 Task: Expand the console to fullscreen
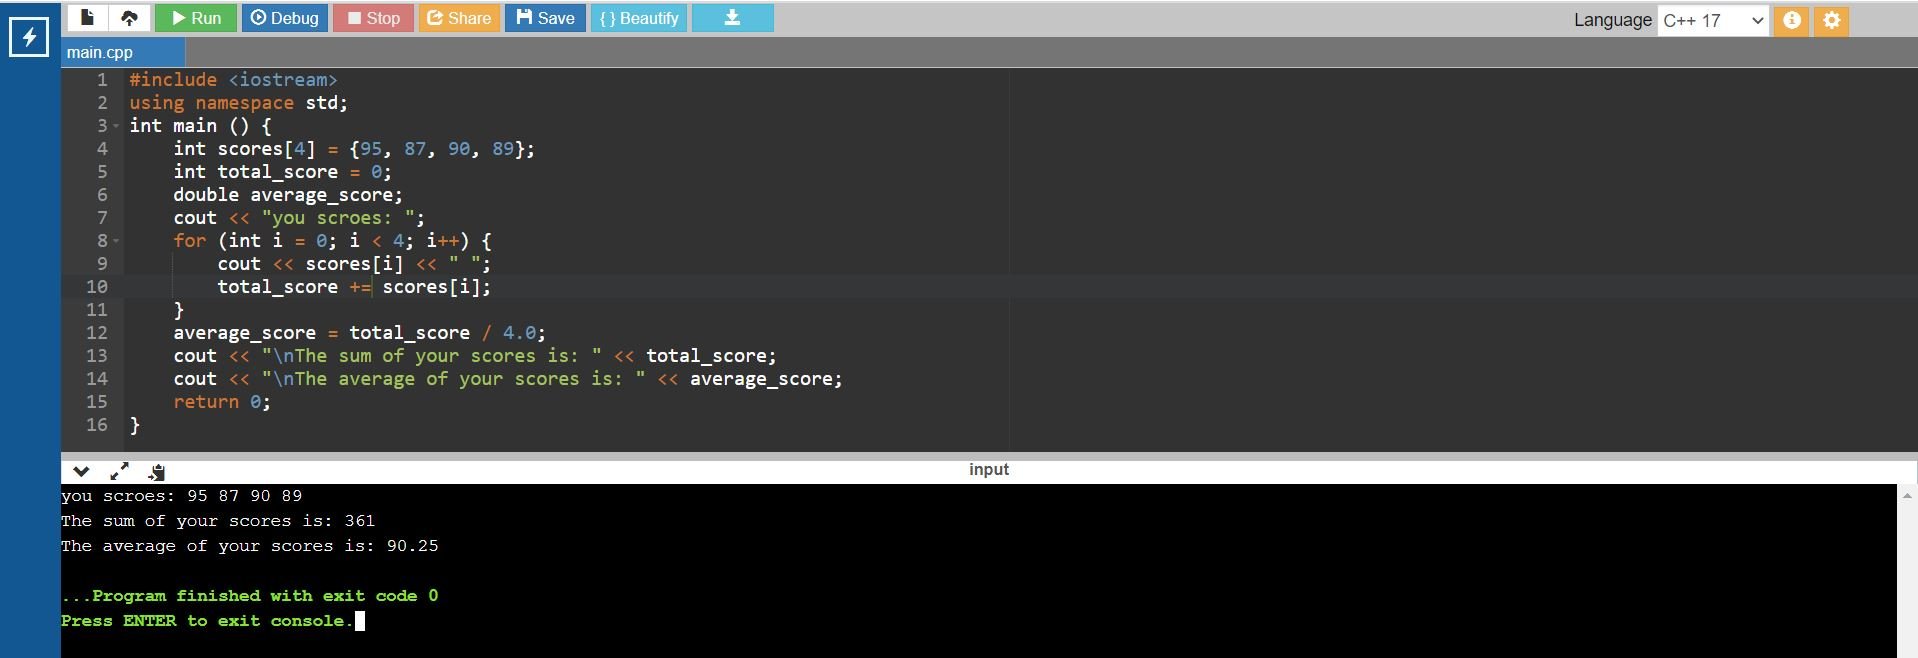tap(119, 471)
